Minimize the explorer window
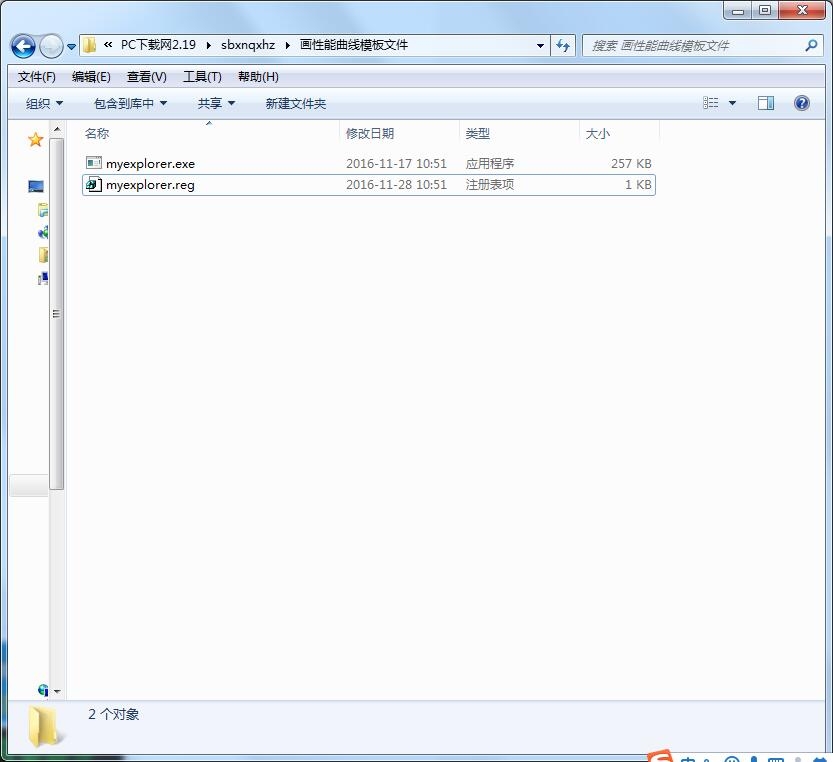This screenshot has width=833, height=762. coord(737,10)
